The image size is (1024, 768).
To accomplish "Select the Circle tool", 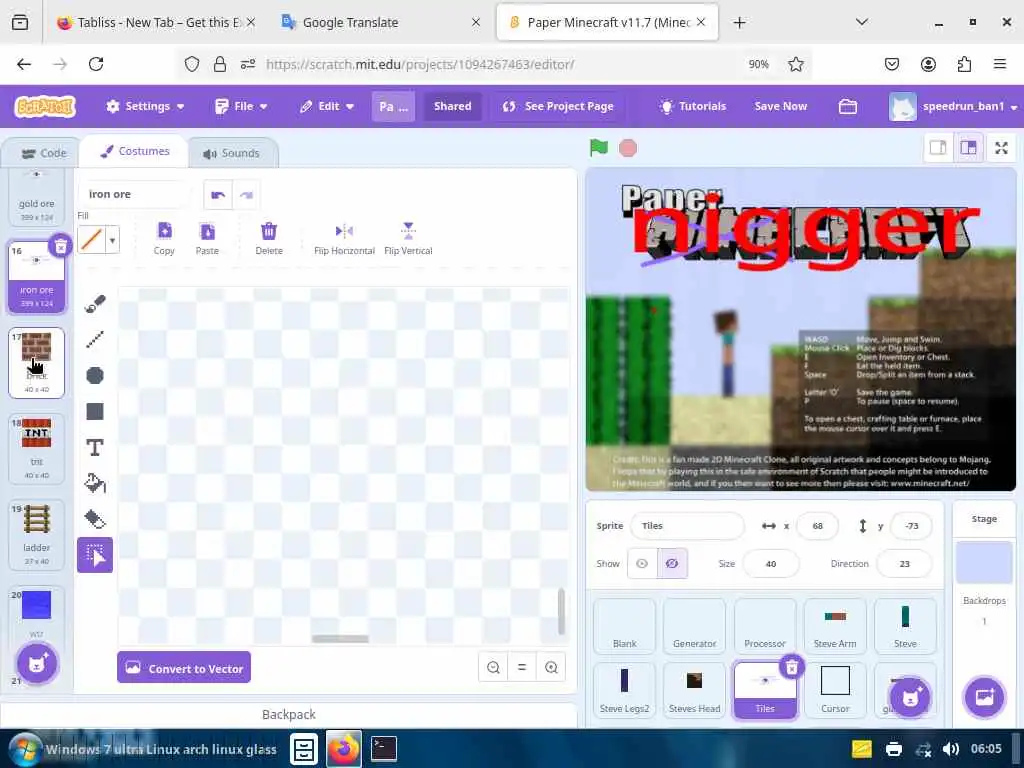I will point(95,376).
